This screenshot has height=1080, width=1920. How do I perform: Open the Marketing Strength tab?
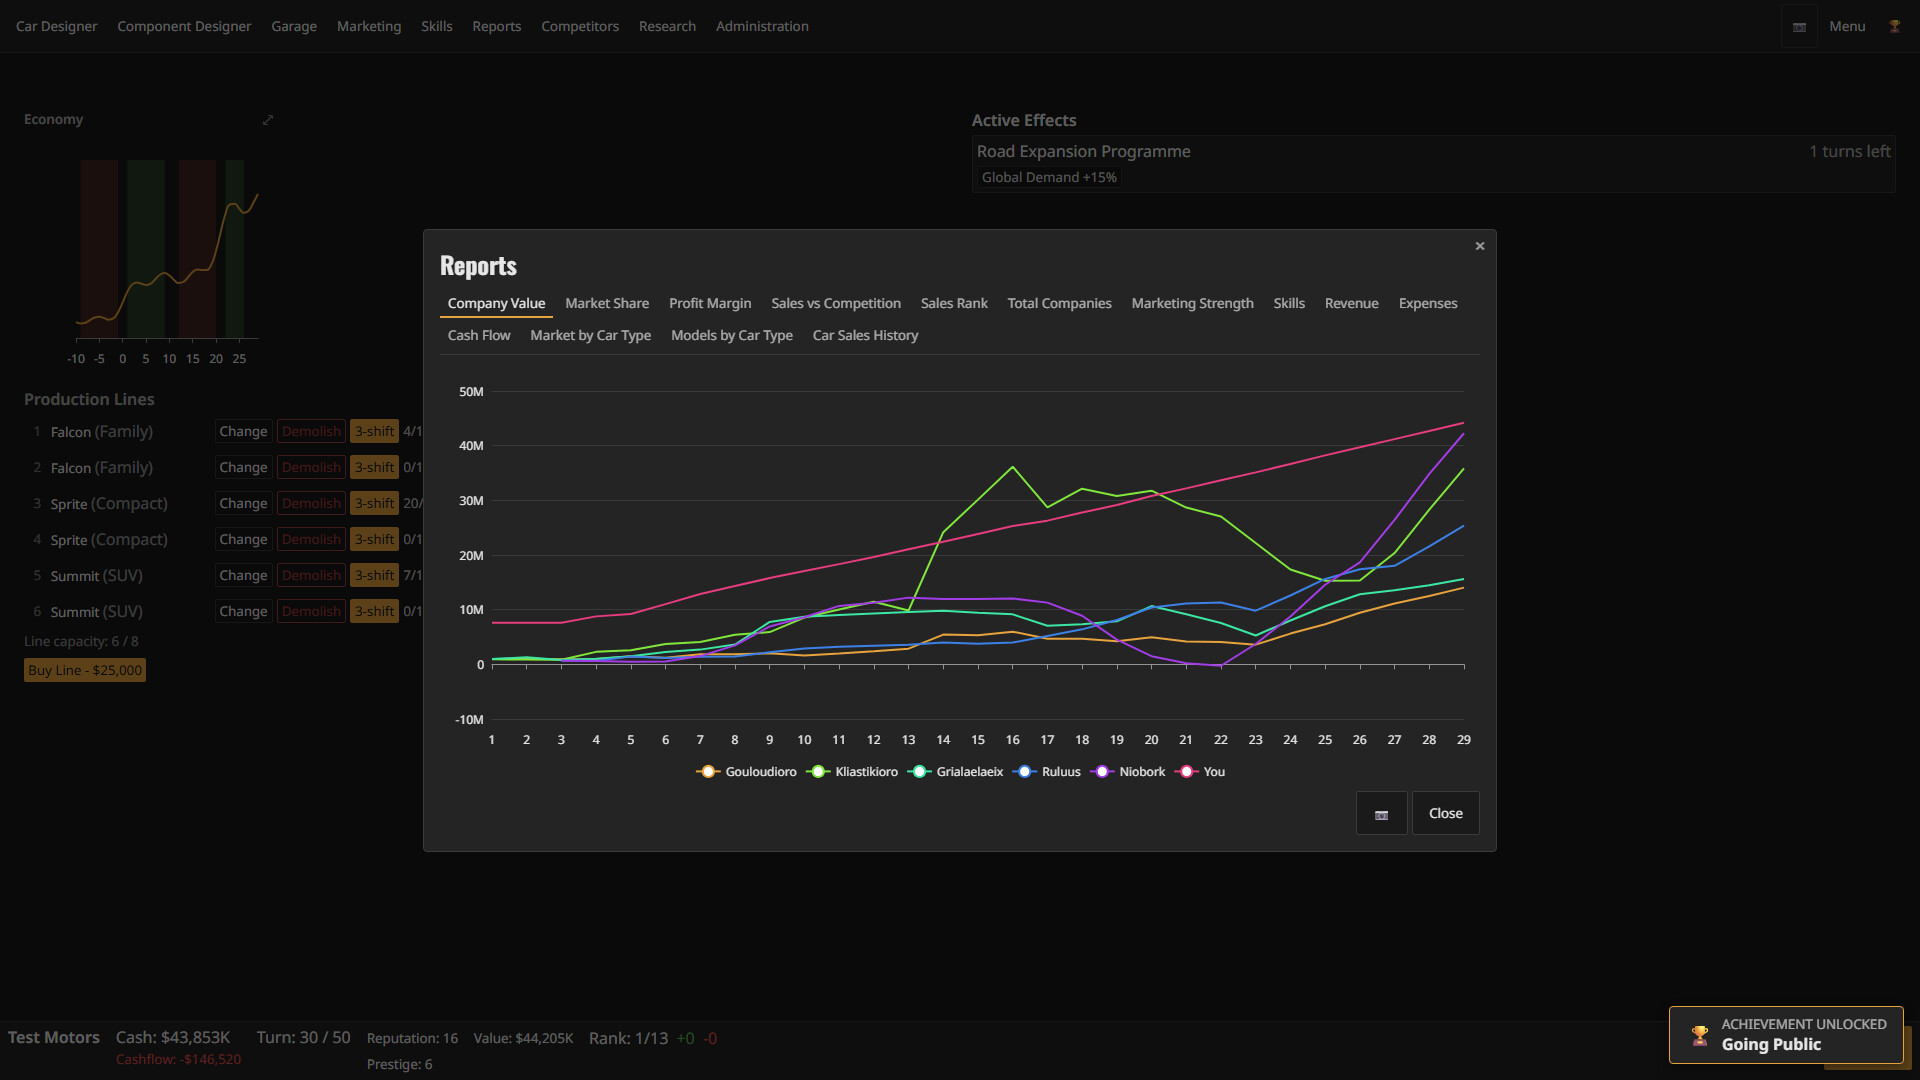point(1192,303)
